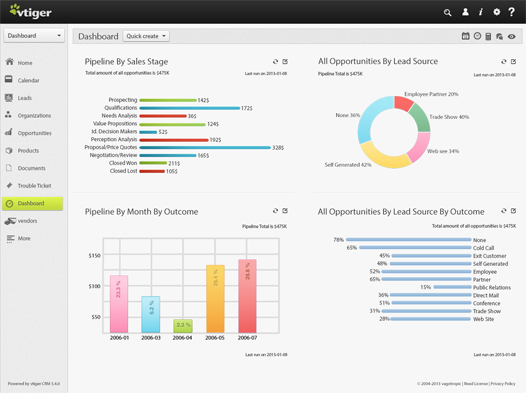The width and height of the screenshot is (526, 393).
Task: Click Employee Partner 20% label
Action: click(431, 94)
